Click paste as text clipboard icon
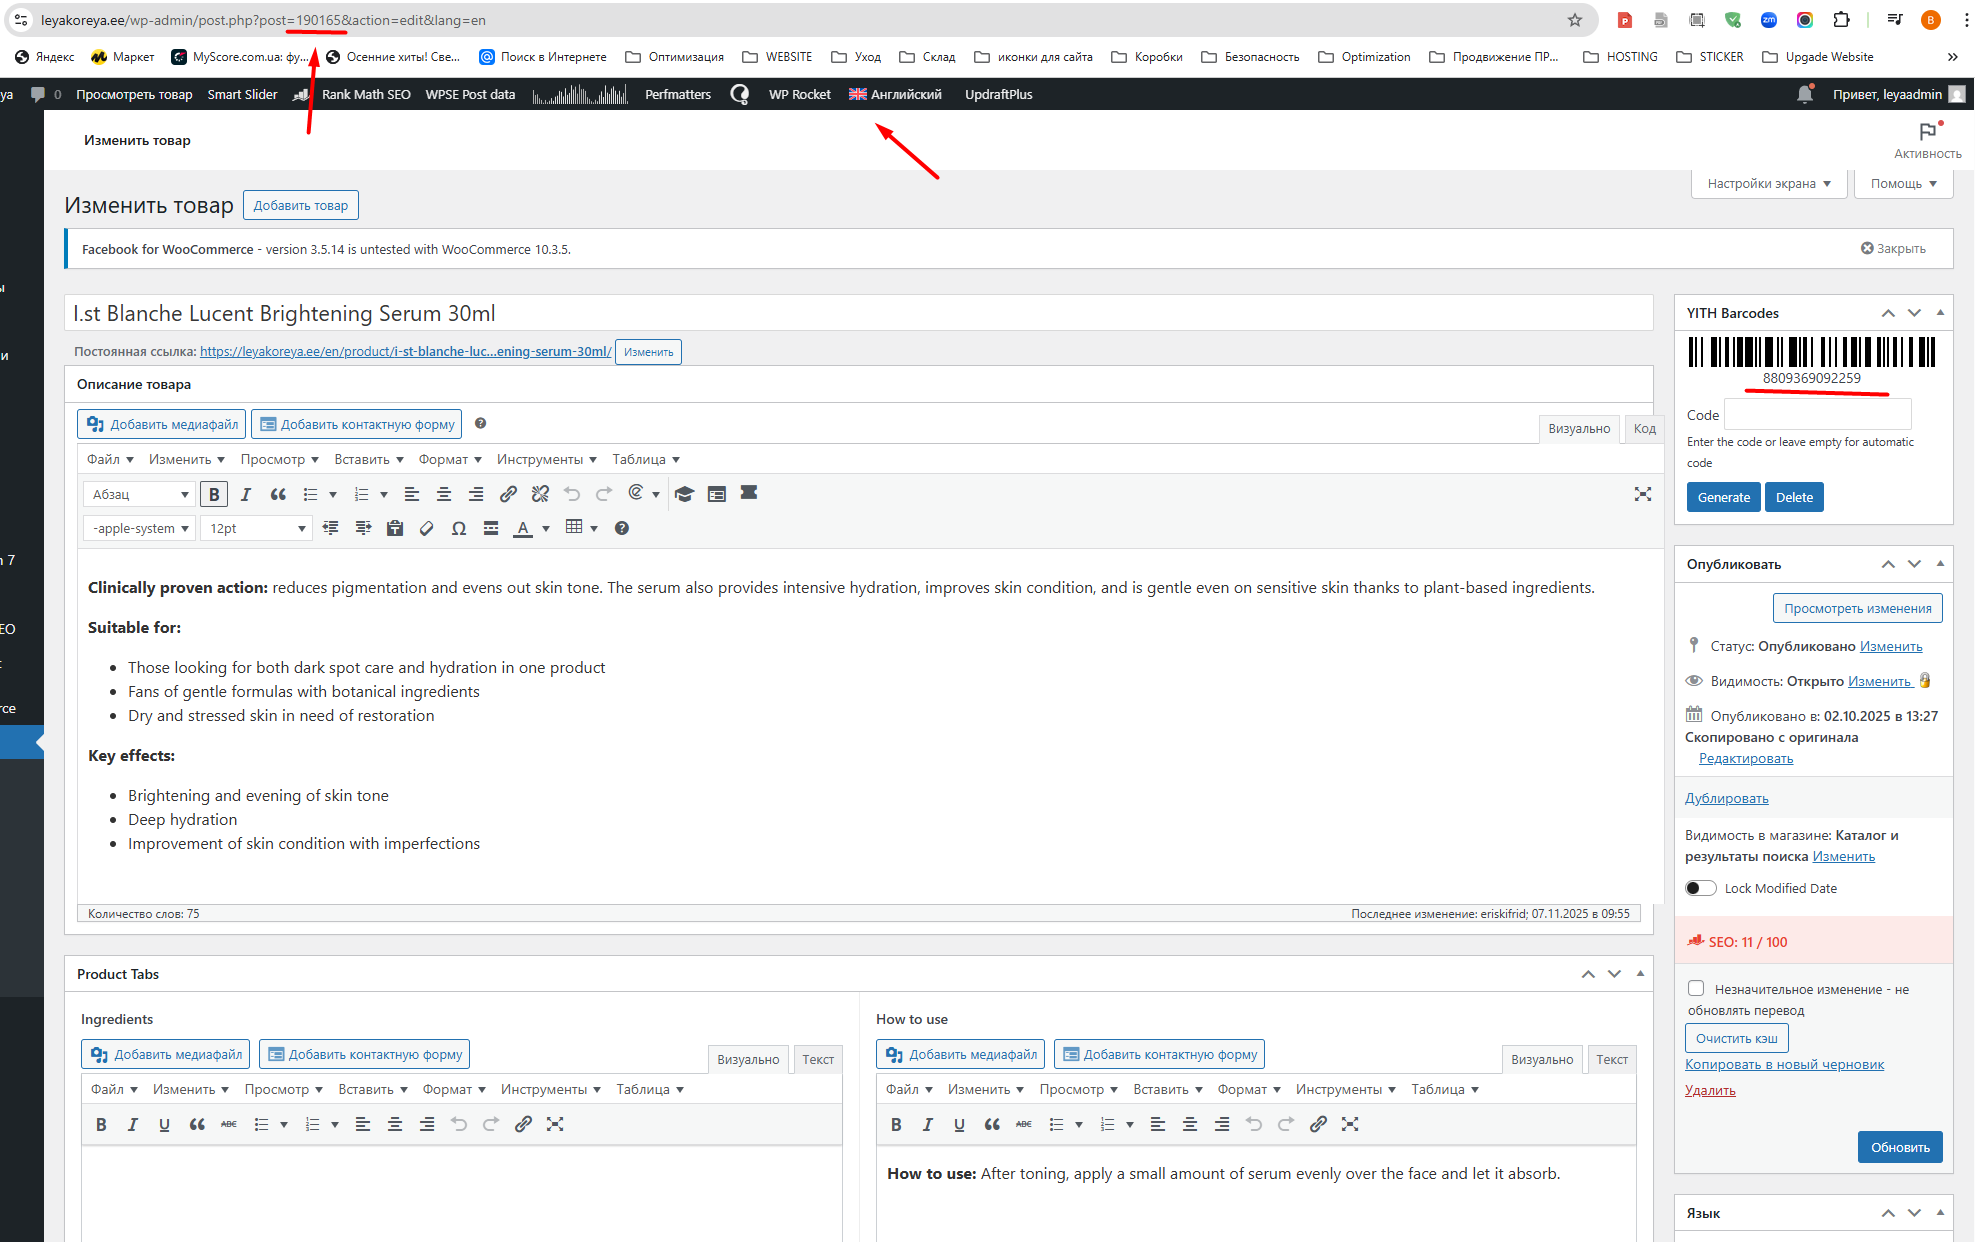This screenshot has width=1975, height=1242. click(x=395, y=528)
